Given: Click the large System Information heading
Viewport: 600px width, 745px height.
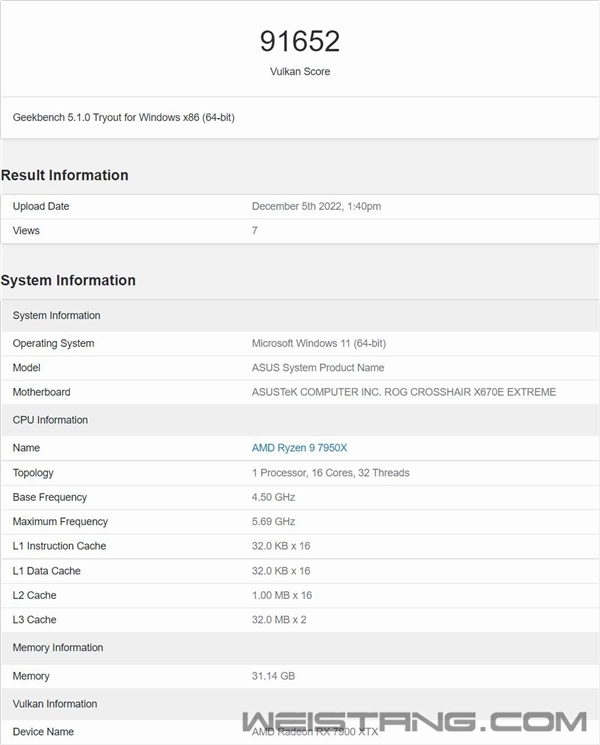Looking at the screenshot, I should [68, 280].
